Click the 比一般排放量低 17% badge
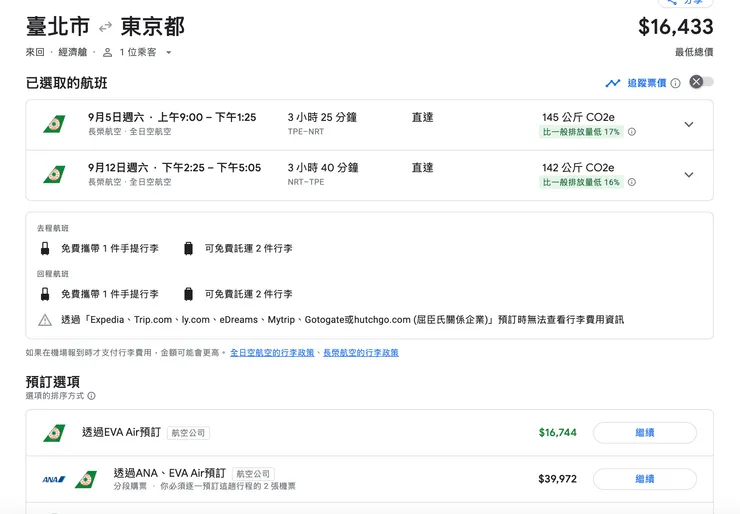Viewport: 740px width, 514px height. tap(581, 132)
